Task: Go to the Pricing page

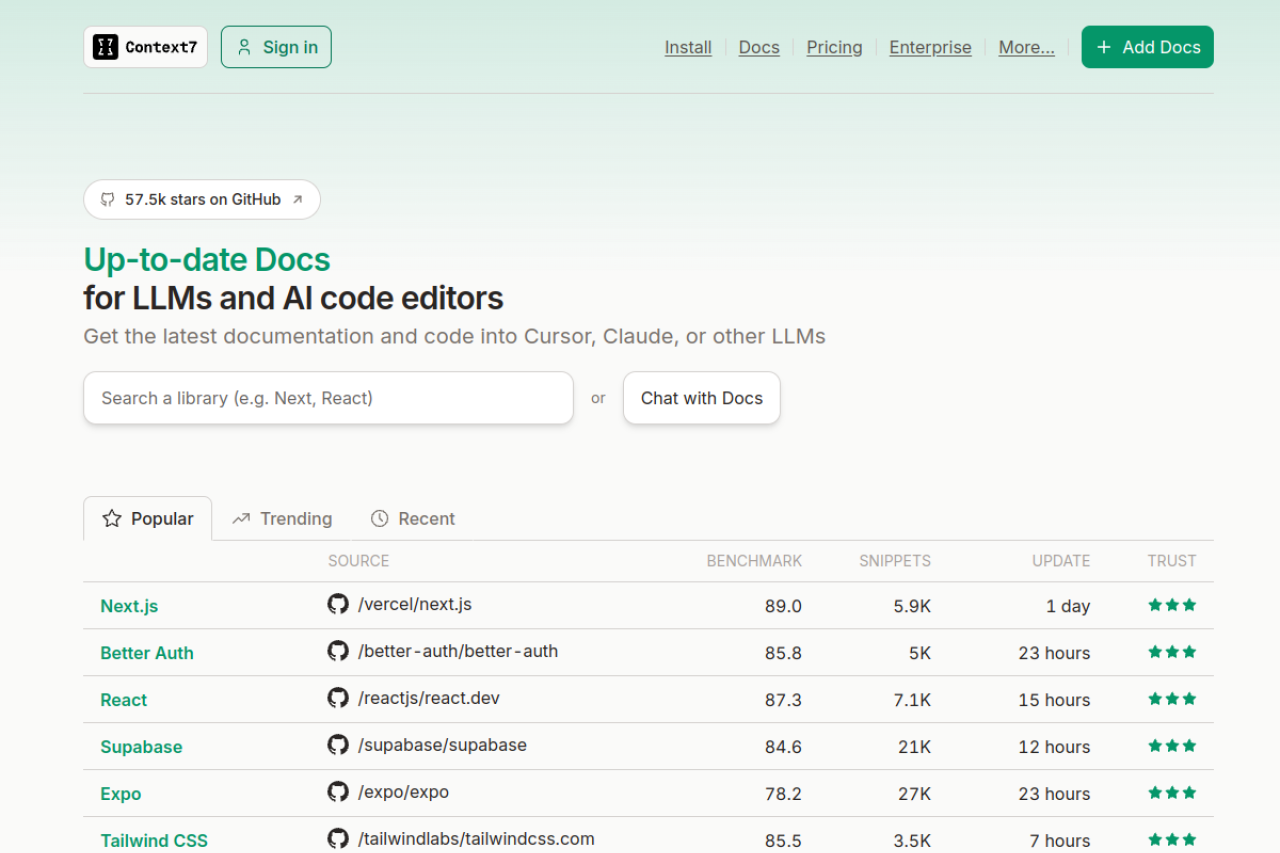Action: pos(834,47)
